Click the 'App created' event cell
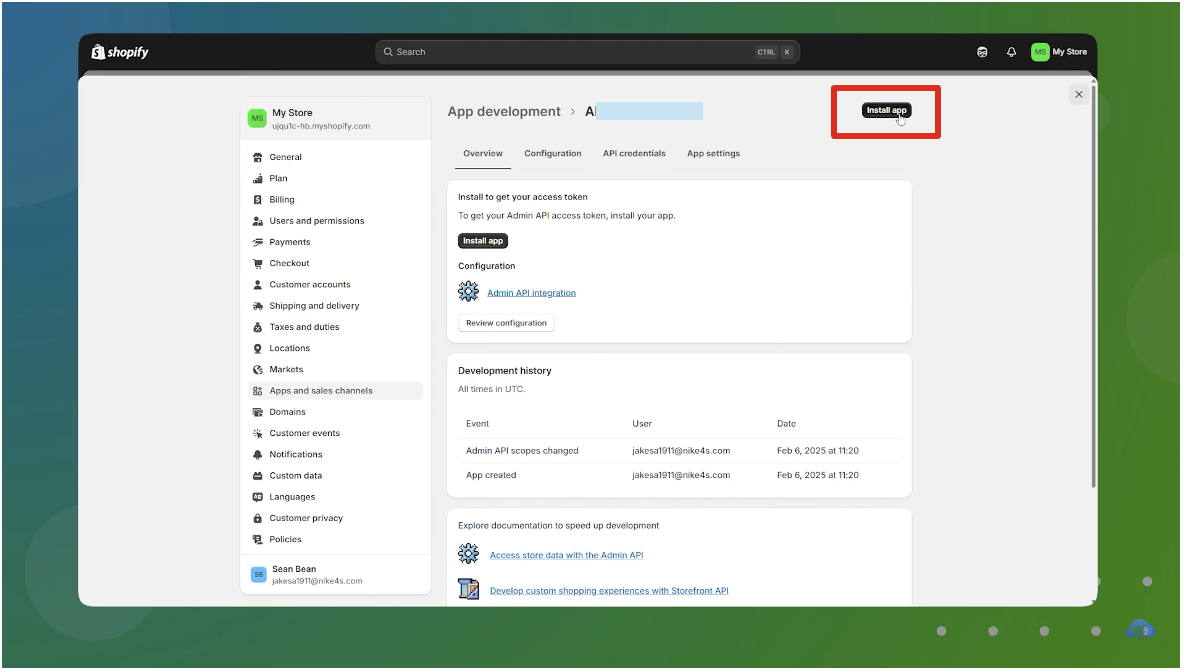Image resolution: width=1184 pixels, height=672 pixels. pyautogui.click(x=491, y=475)
